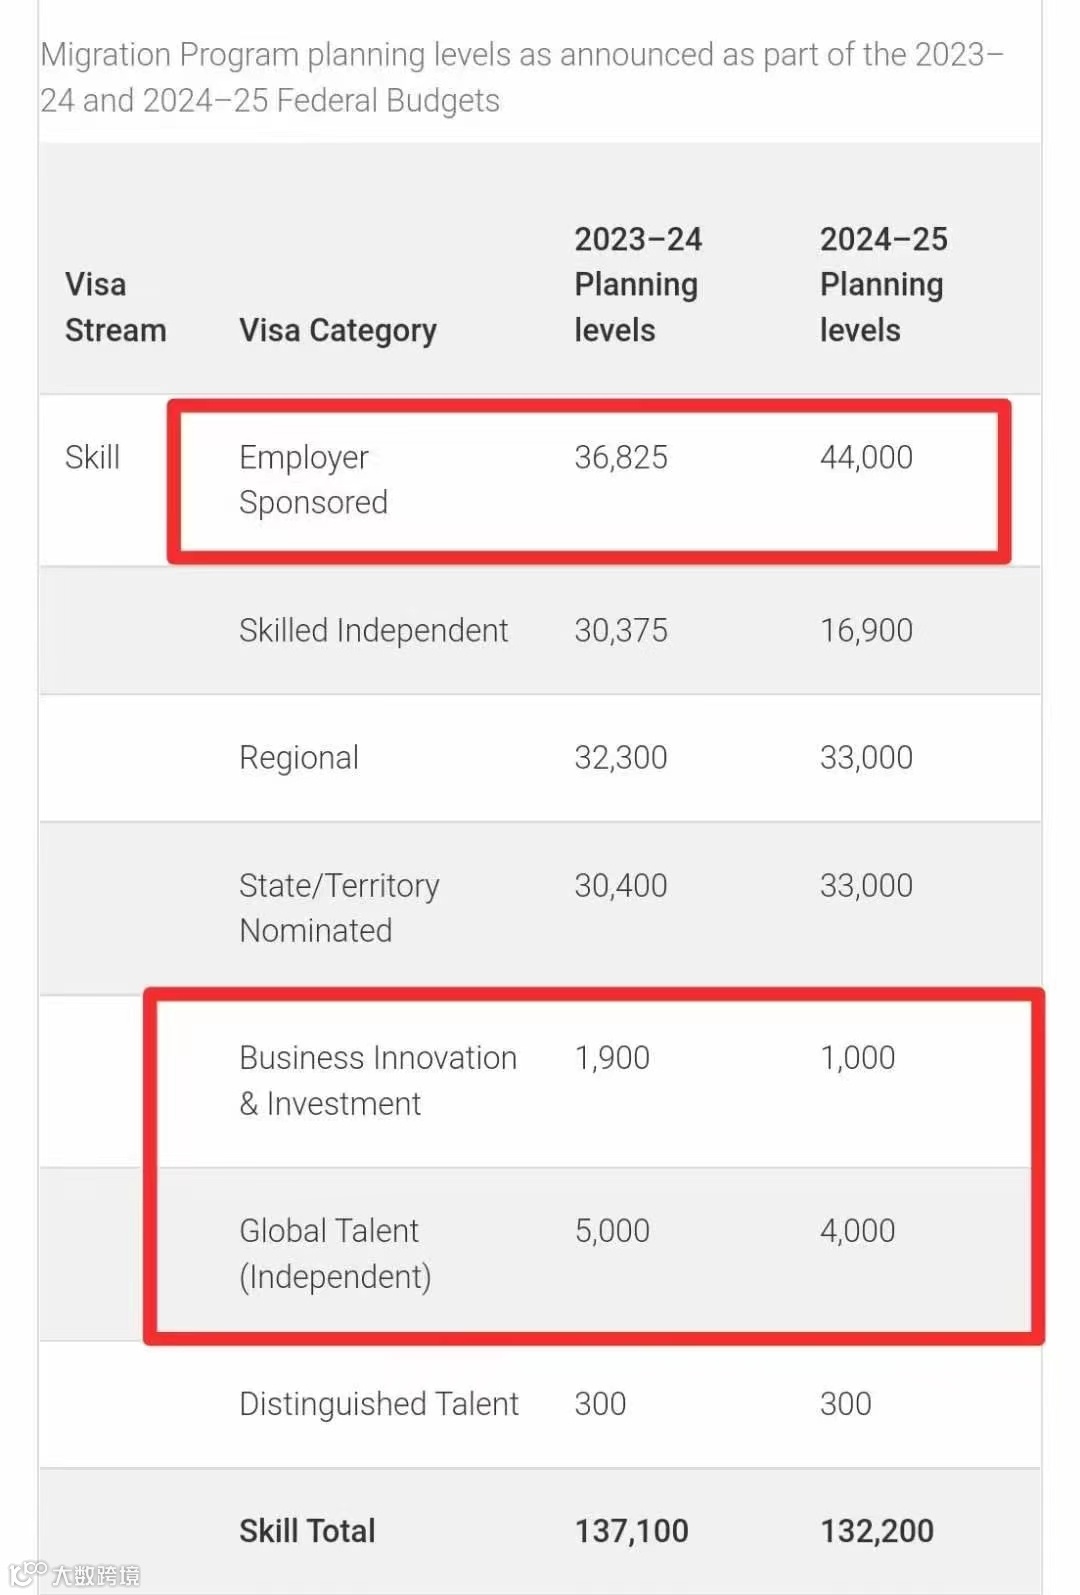
Task: Click the Visa Stream column header
Action: pos(115,307)
